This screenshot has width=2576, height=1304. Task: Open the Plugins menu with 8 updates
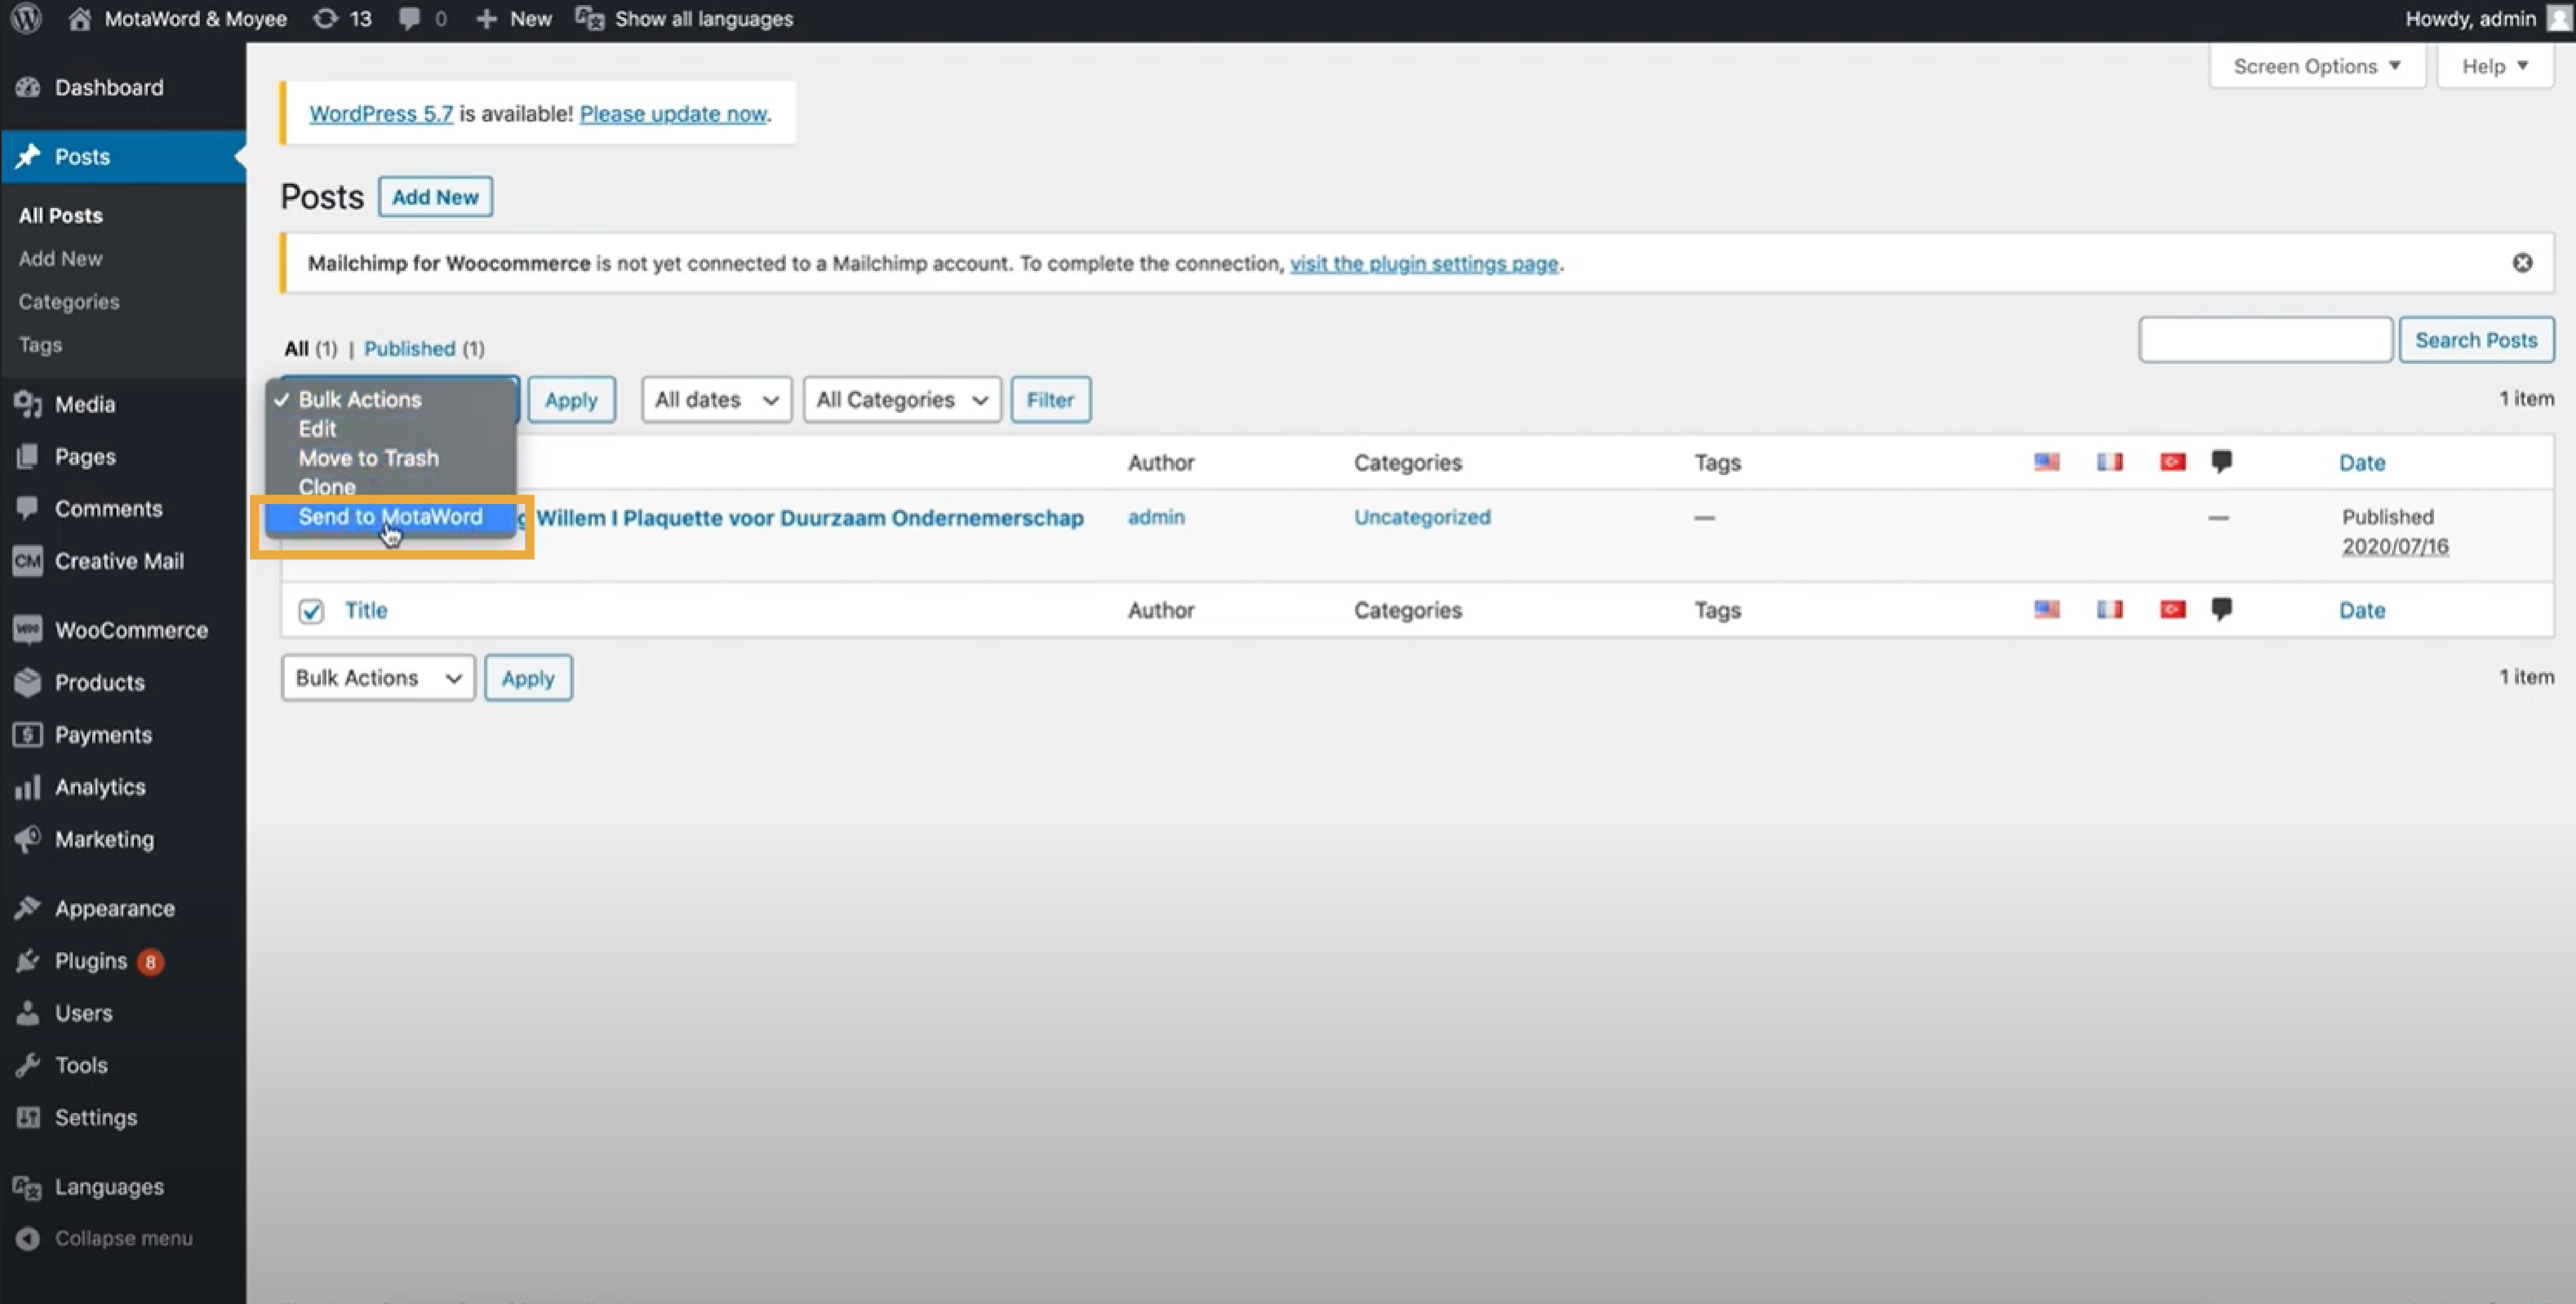click(x=90, y=960)
